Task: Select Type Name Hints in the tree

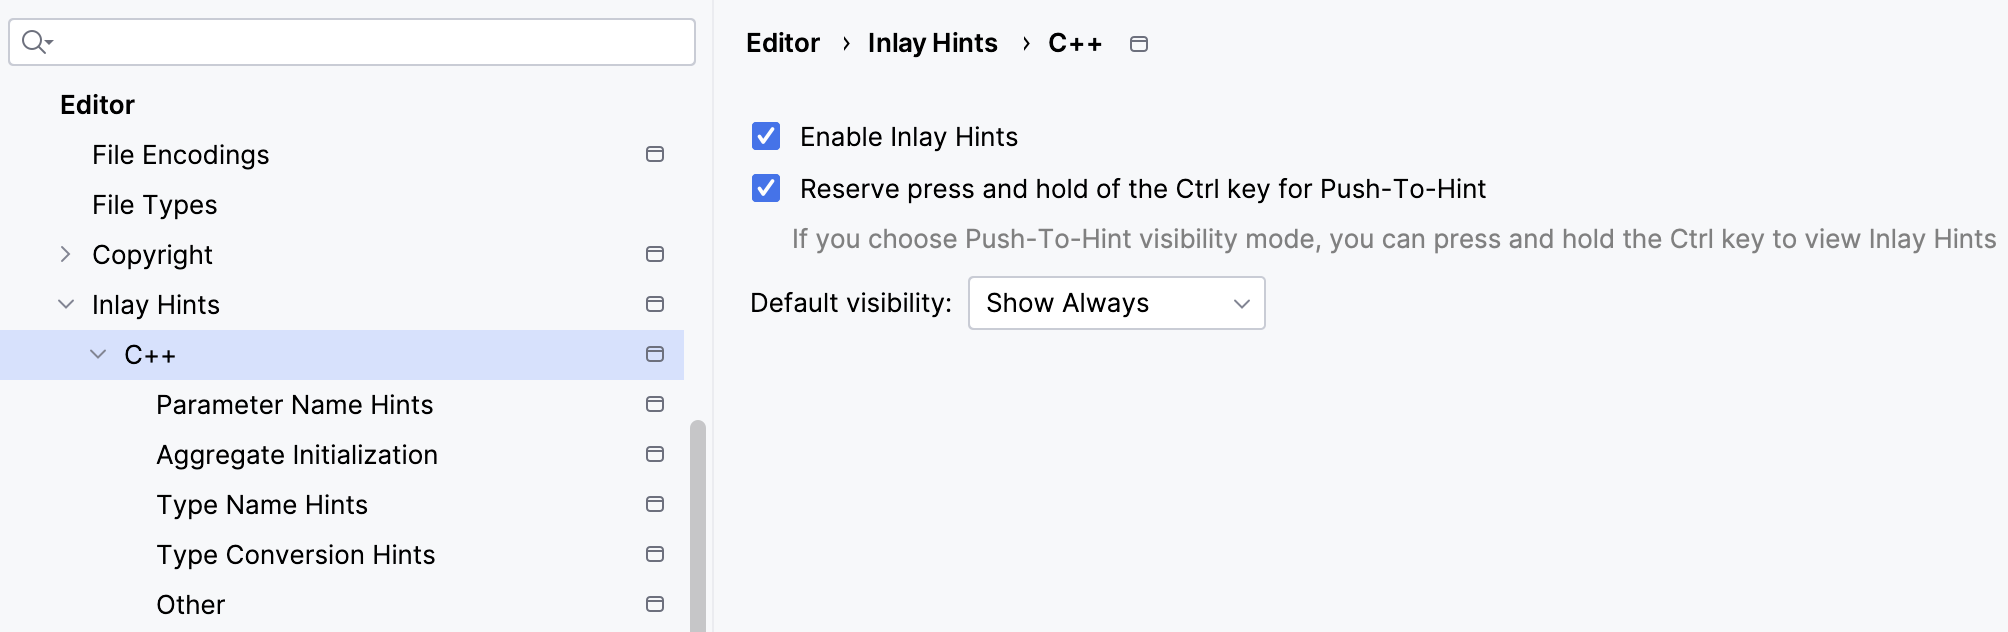Action: pyautogui.click(x=262, y=504)
